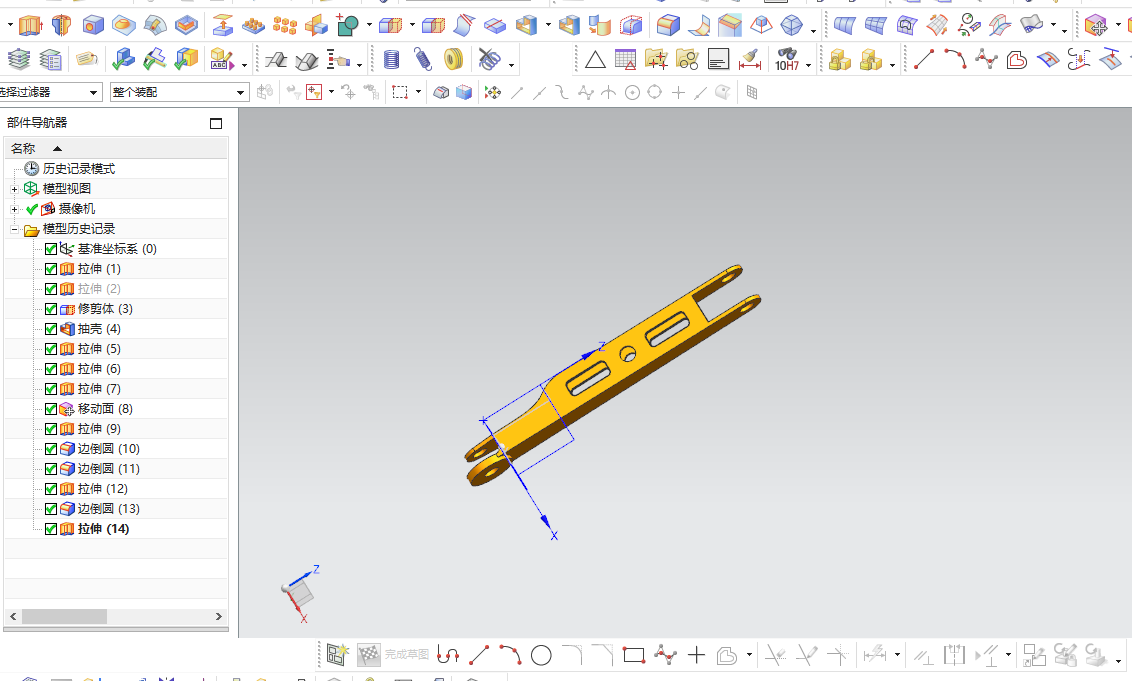The image size is (1132, 681).
Task: Collapse the 模型历史记录 folder
Action: click(14, 230)
